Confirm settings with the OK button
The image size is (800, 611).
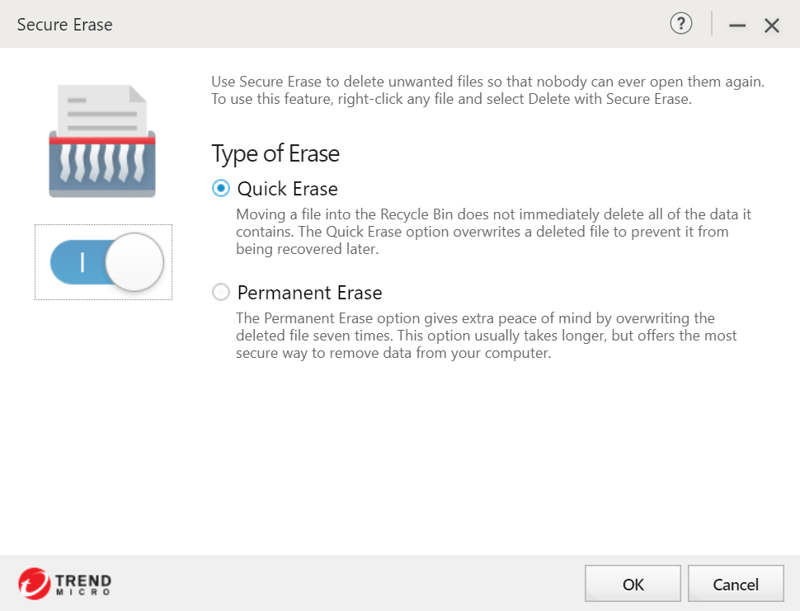[633, 583]
